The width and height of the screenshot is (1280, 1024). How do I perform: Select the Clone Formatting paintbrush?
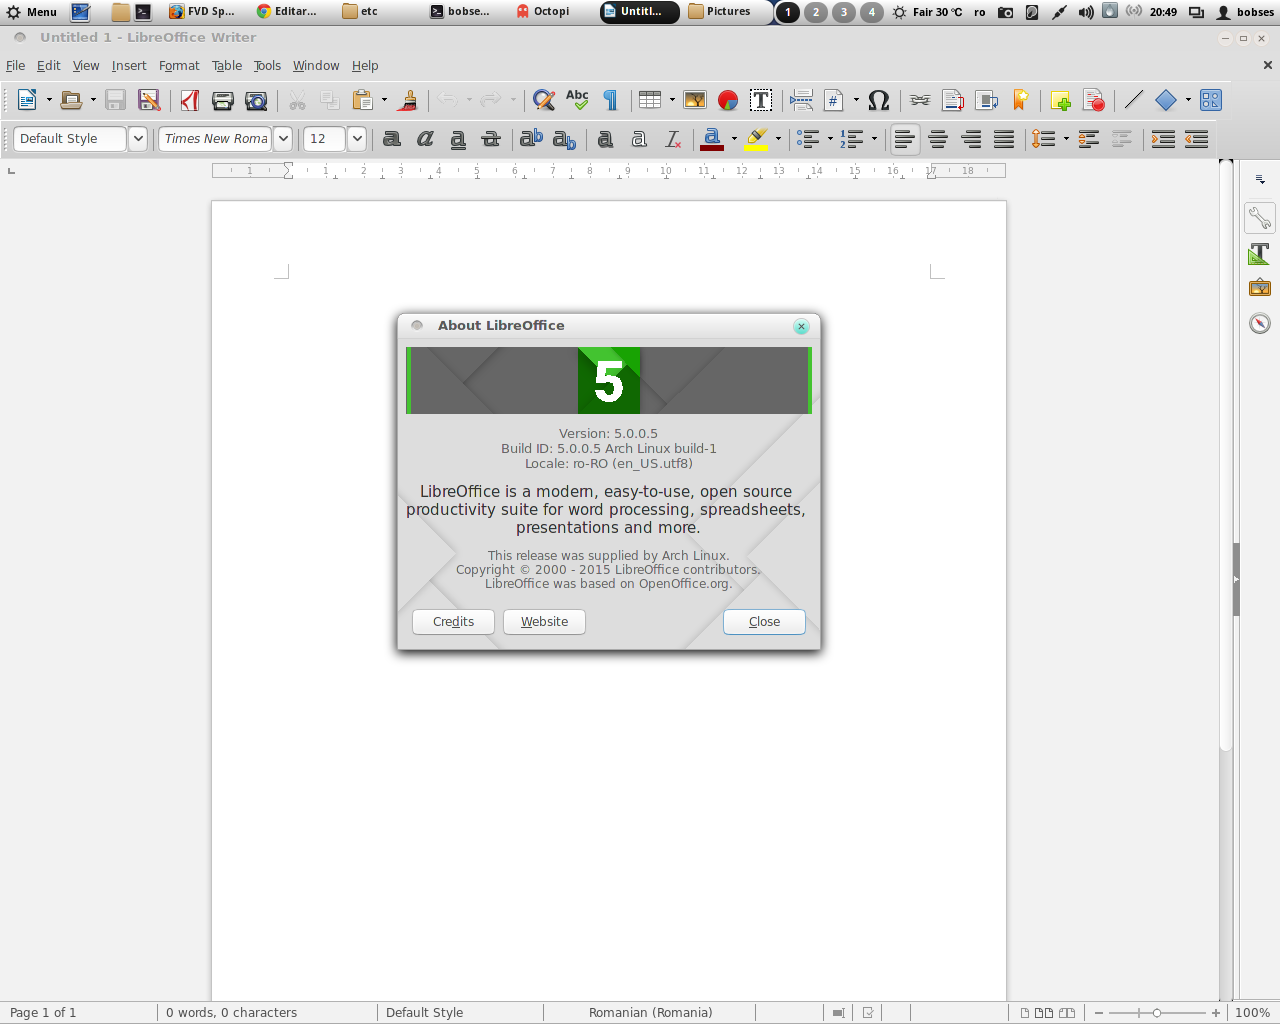[407, 100]
